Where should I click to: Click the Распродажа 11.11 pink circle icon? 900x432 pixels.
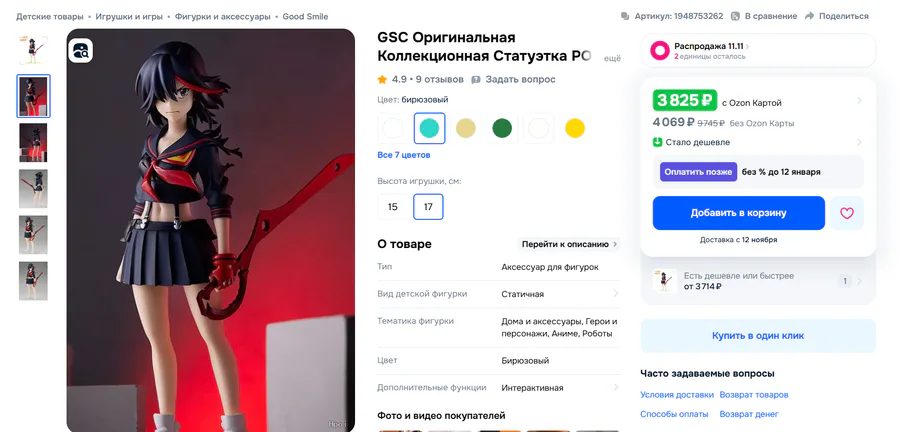click(660, 51)
